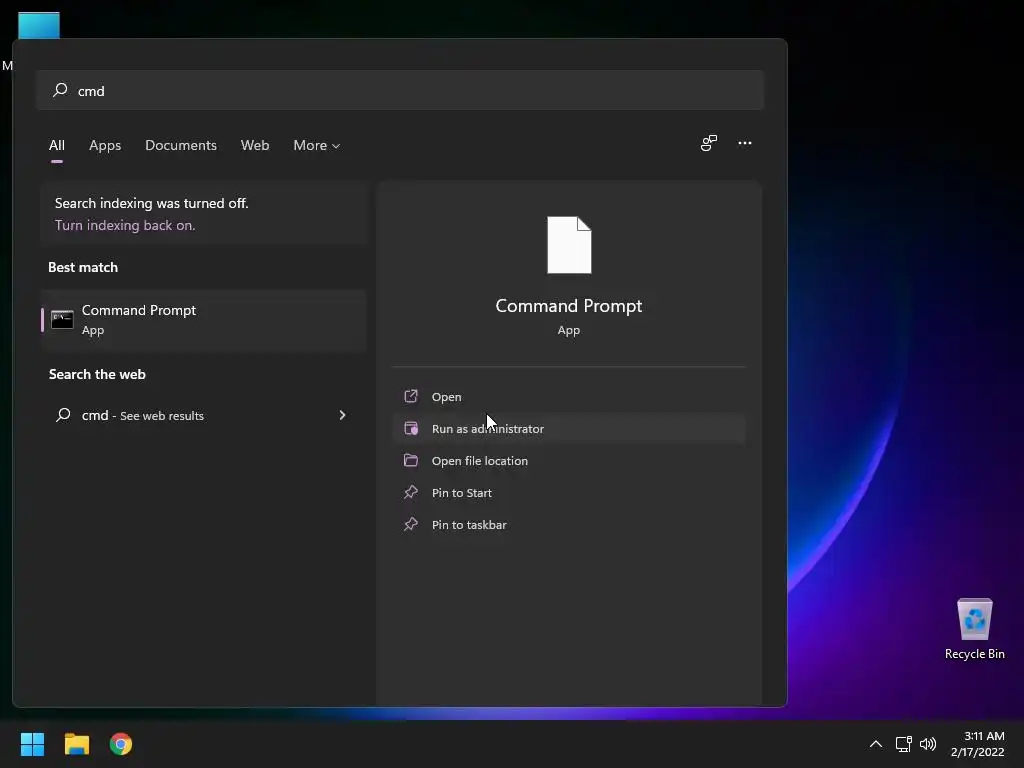The image size is (1024, 768).
Task: Choose Pin to Start
Action: pyautogui.click(x=569, y=492)
